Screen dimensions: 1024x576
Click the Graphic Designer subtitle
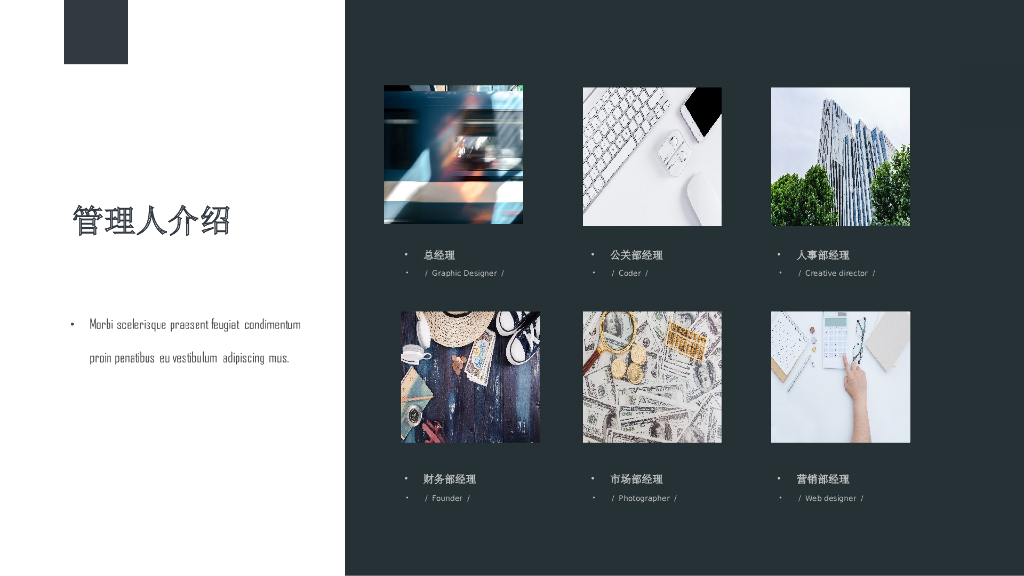point(464,274)
